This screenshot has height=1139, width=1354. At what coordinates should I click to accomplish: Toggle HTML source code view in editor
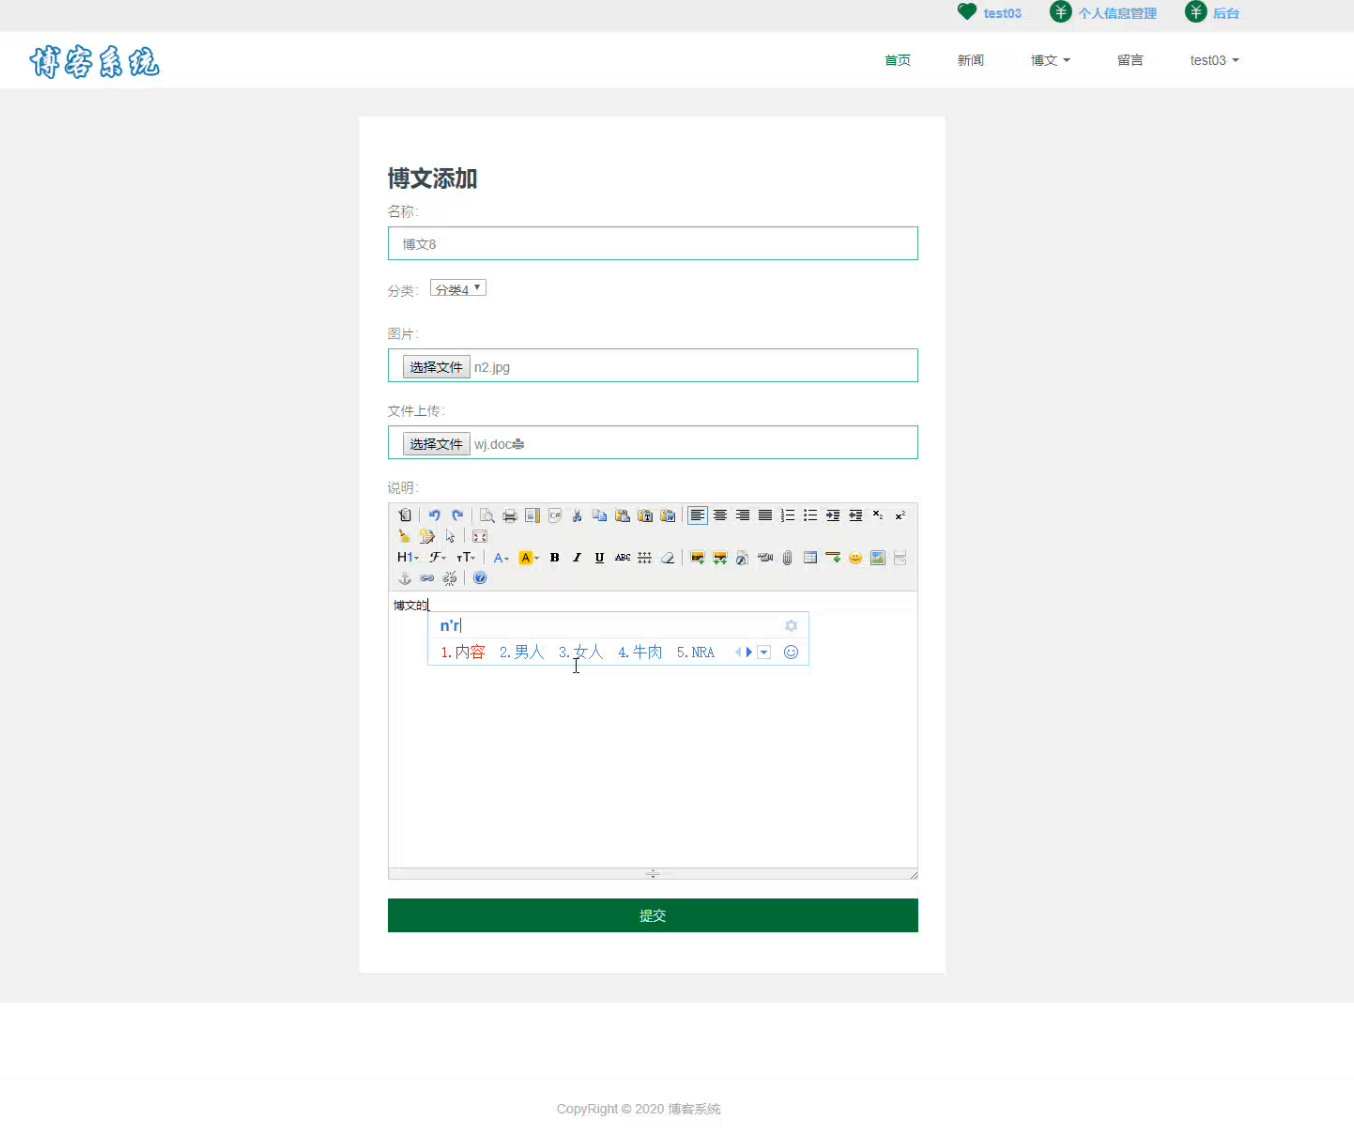(x=404, y=515)
